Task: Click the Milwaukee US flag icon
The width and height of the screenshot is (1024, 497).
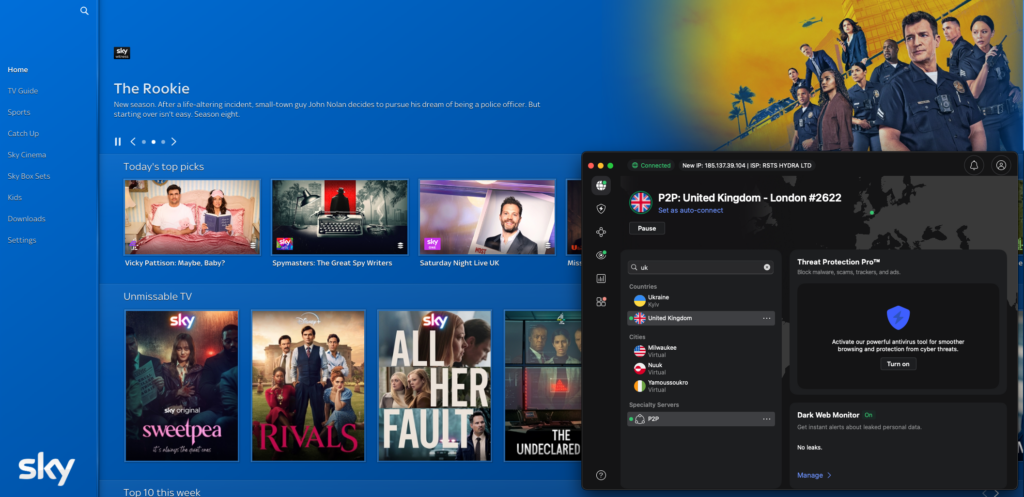Action: (x=640, y=351)
